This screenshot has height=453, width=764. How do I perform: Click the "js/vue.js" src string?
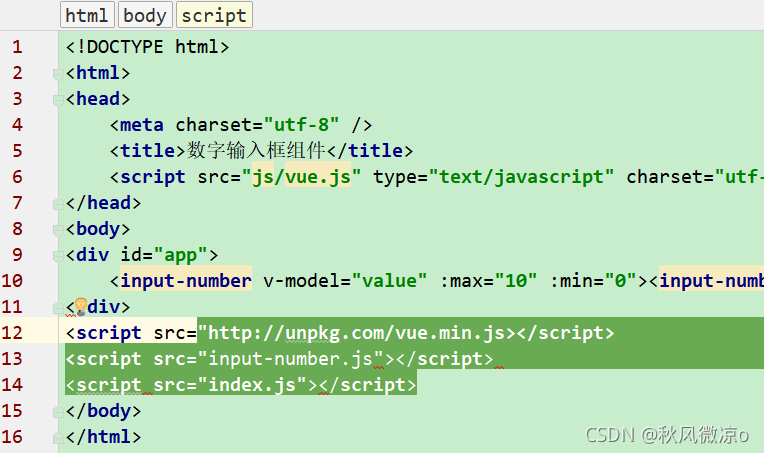coord(301,177)
